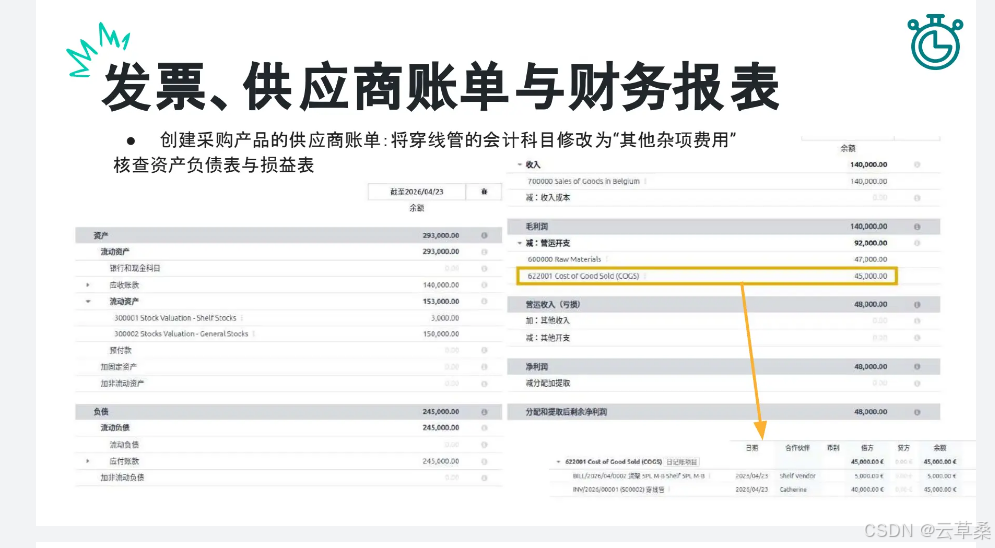Click info icon on 负债 row
Viewport: 995px width, 548px height.
pos(484,412)
